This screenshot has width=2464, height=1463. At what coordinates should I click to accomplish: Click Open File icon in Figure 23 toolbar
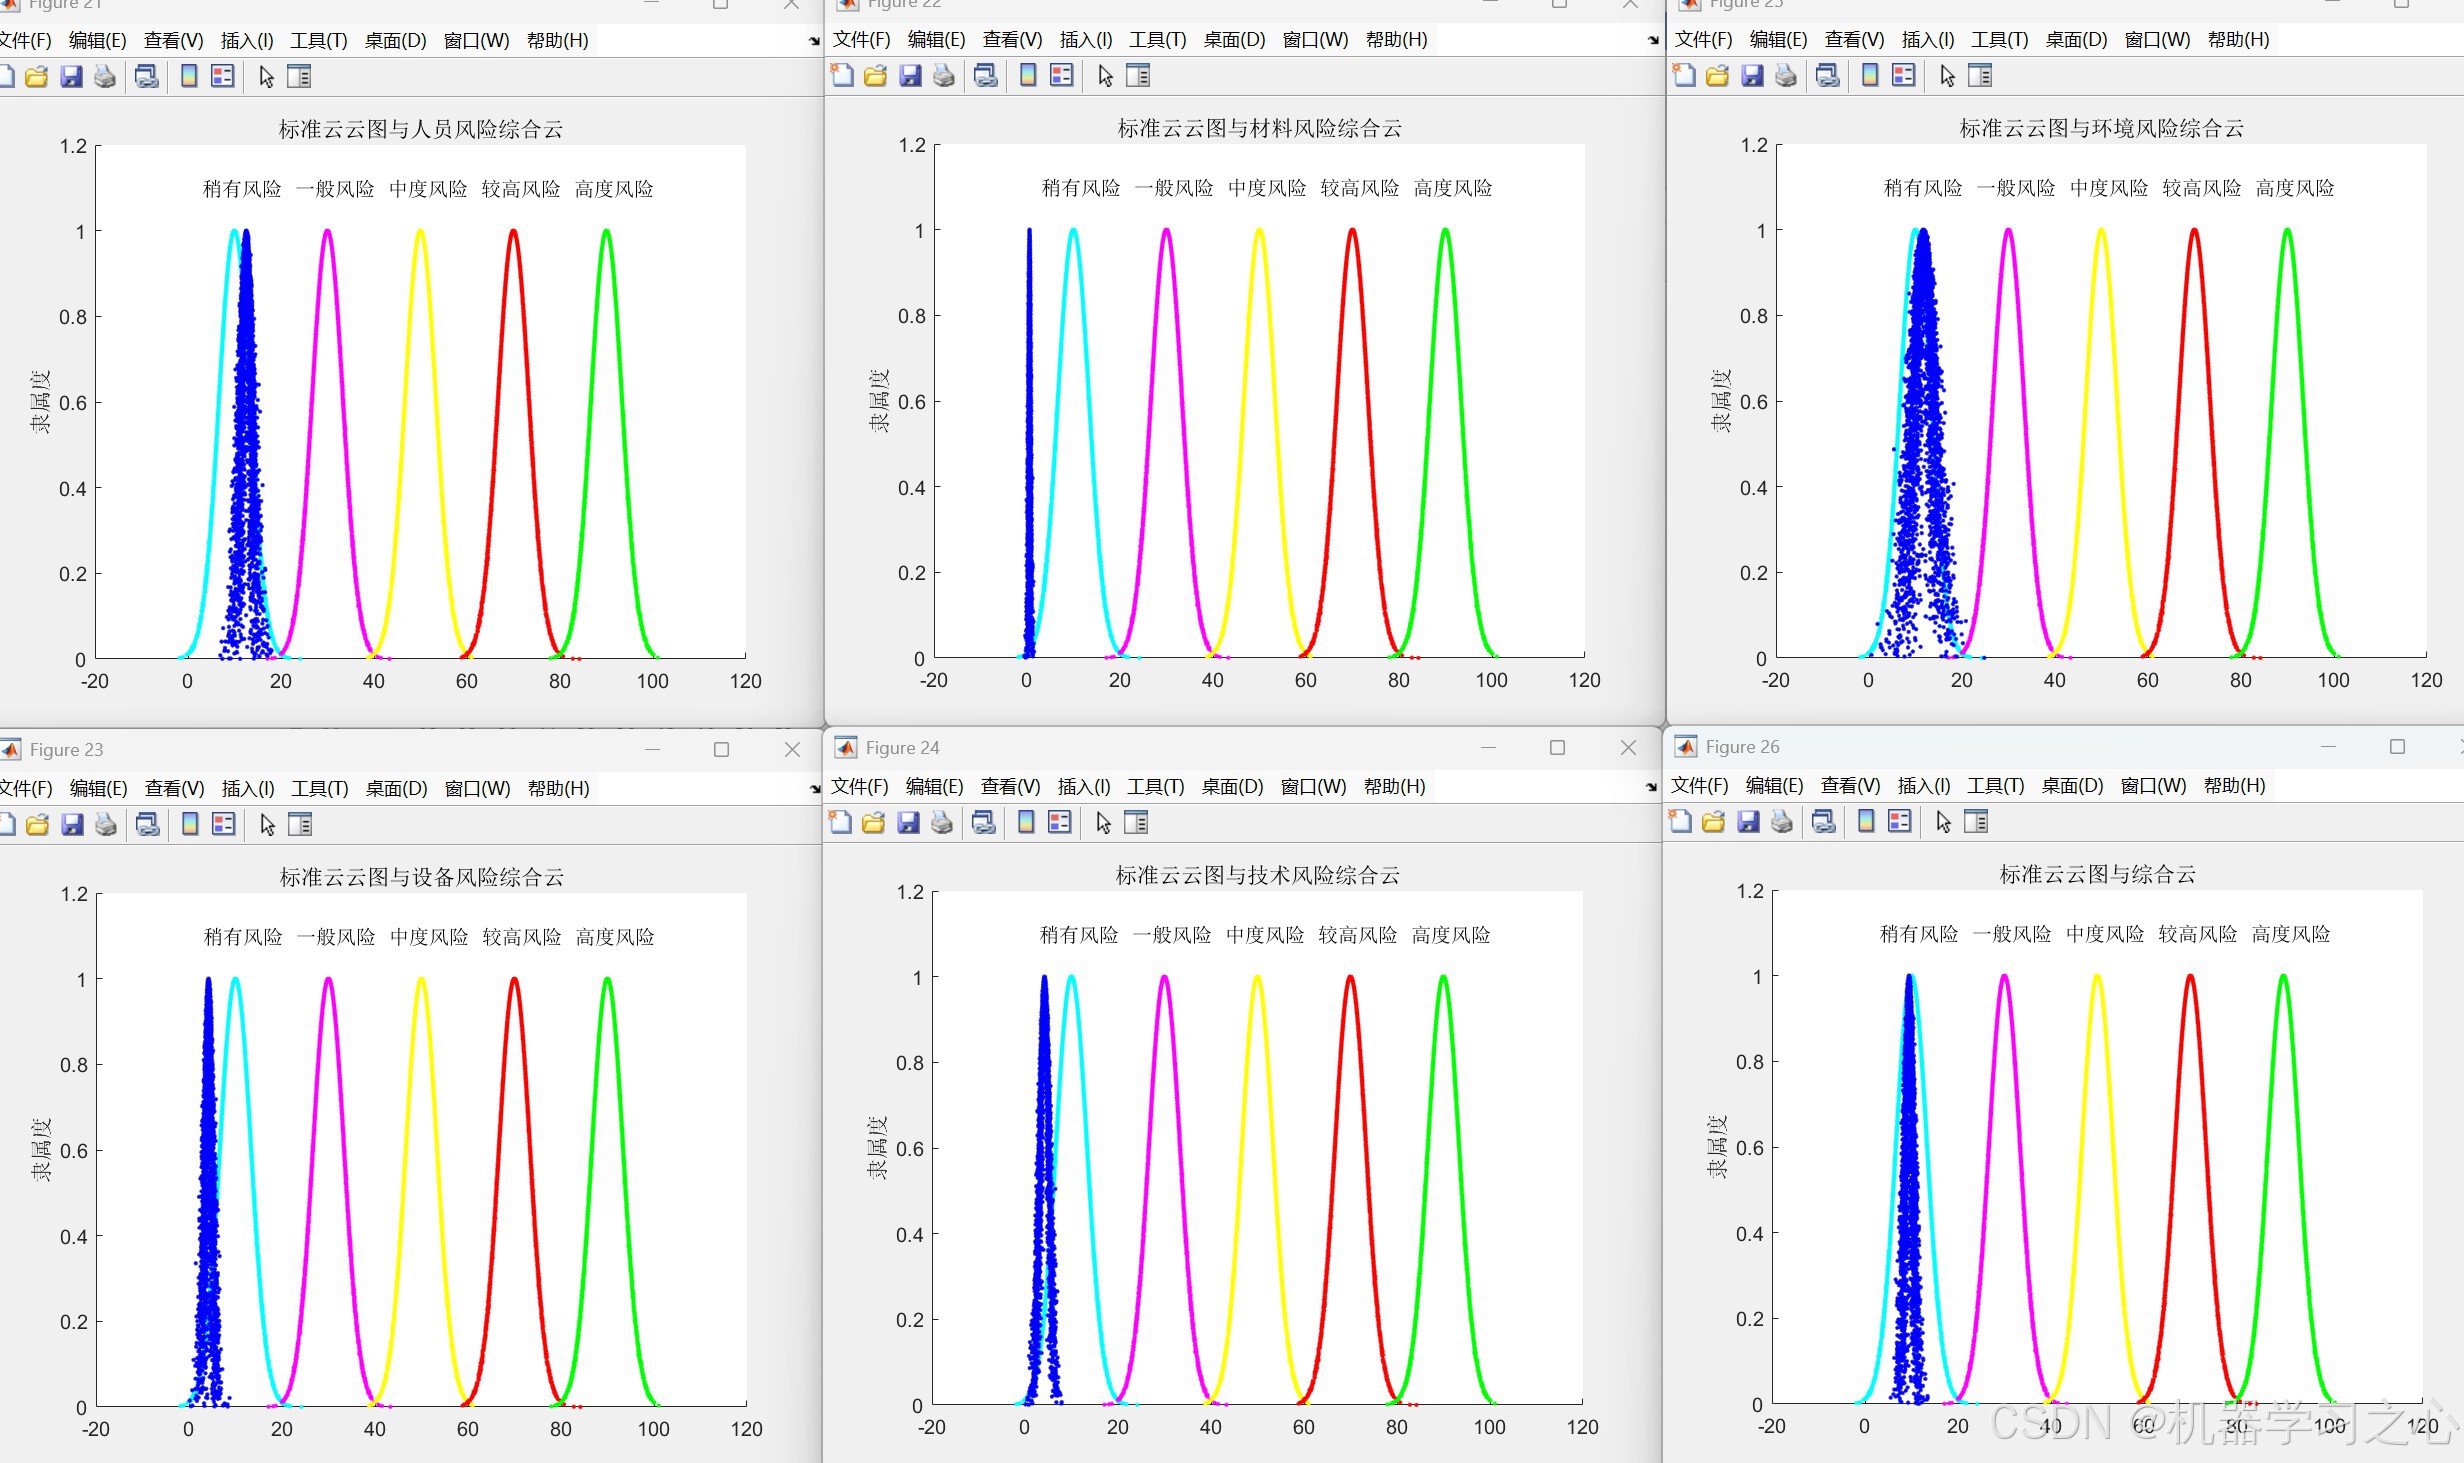pos(37,824)
